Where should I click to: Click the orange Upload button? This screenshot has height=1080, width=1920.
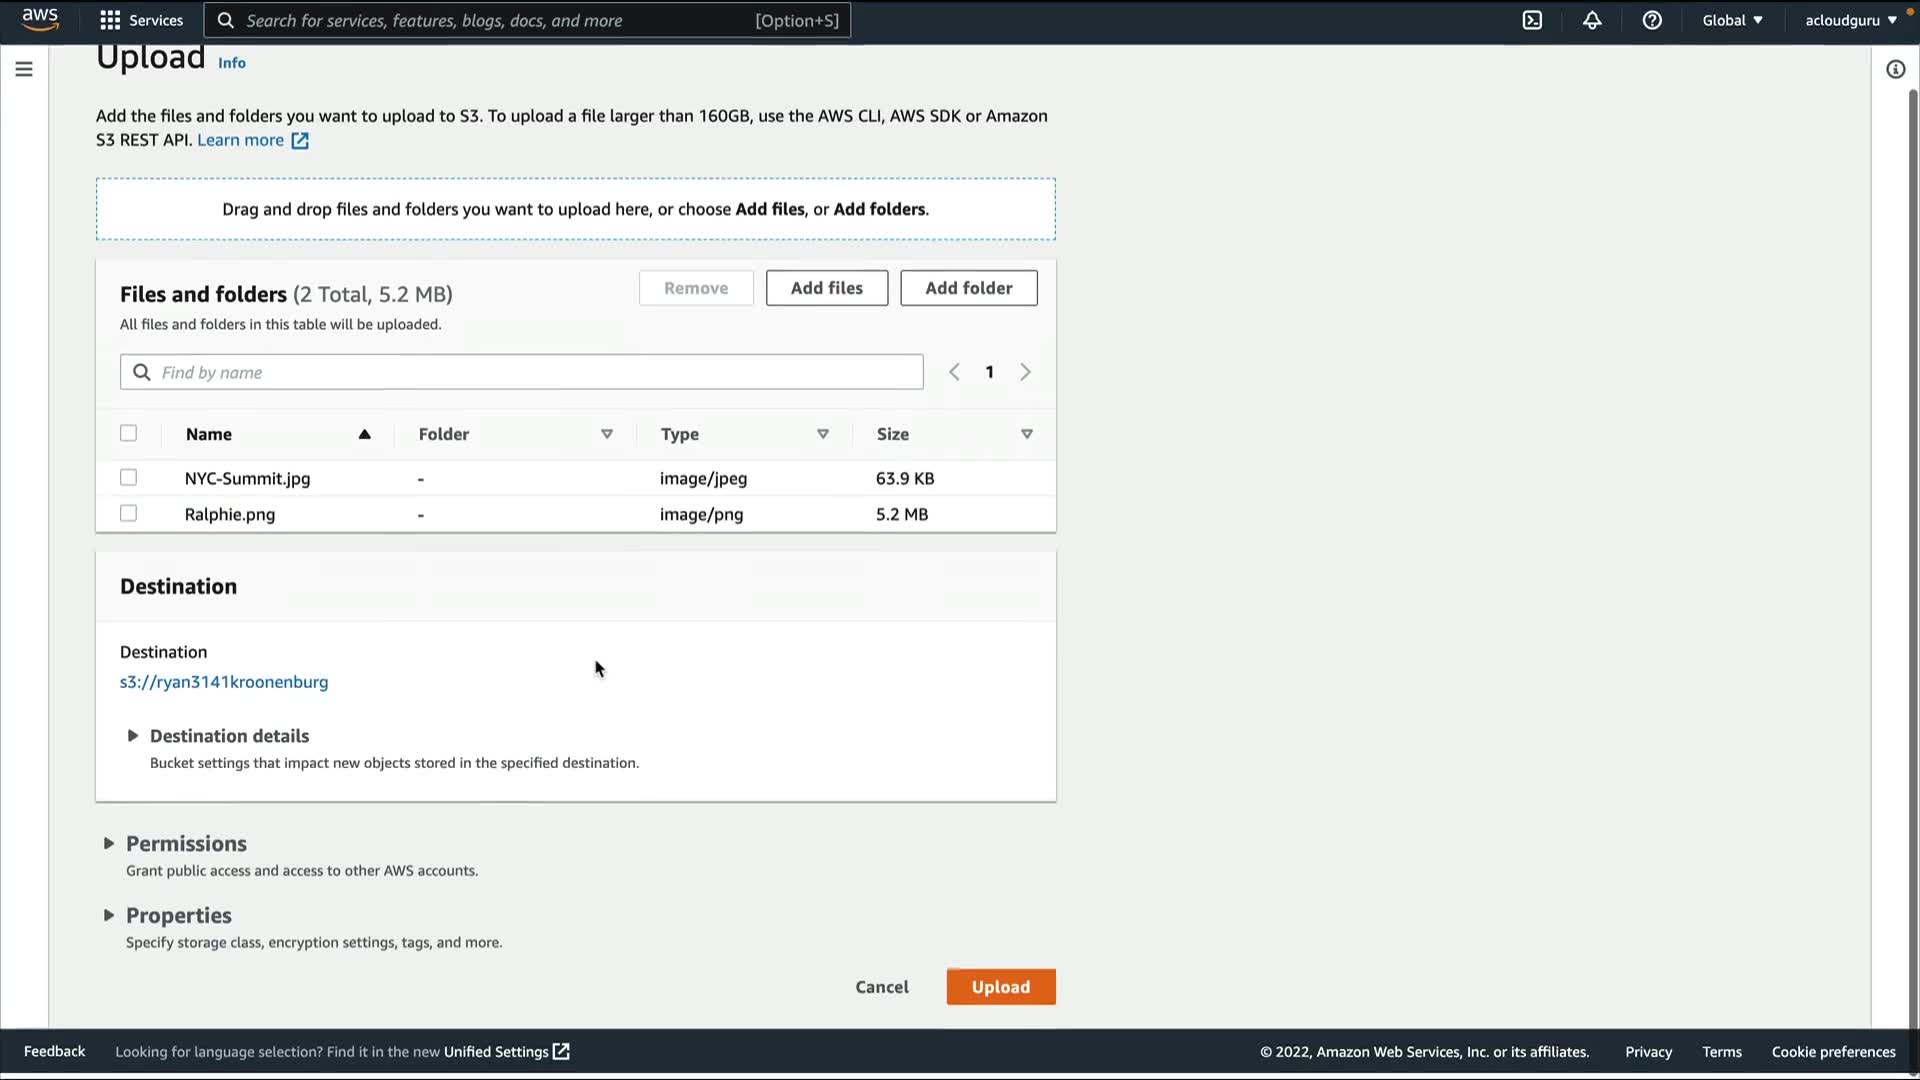click(1000, 987)
